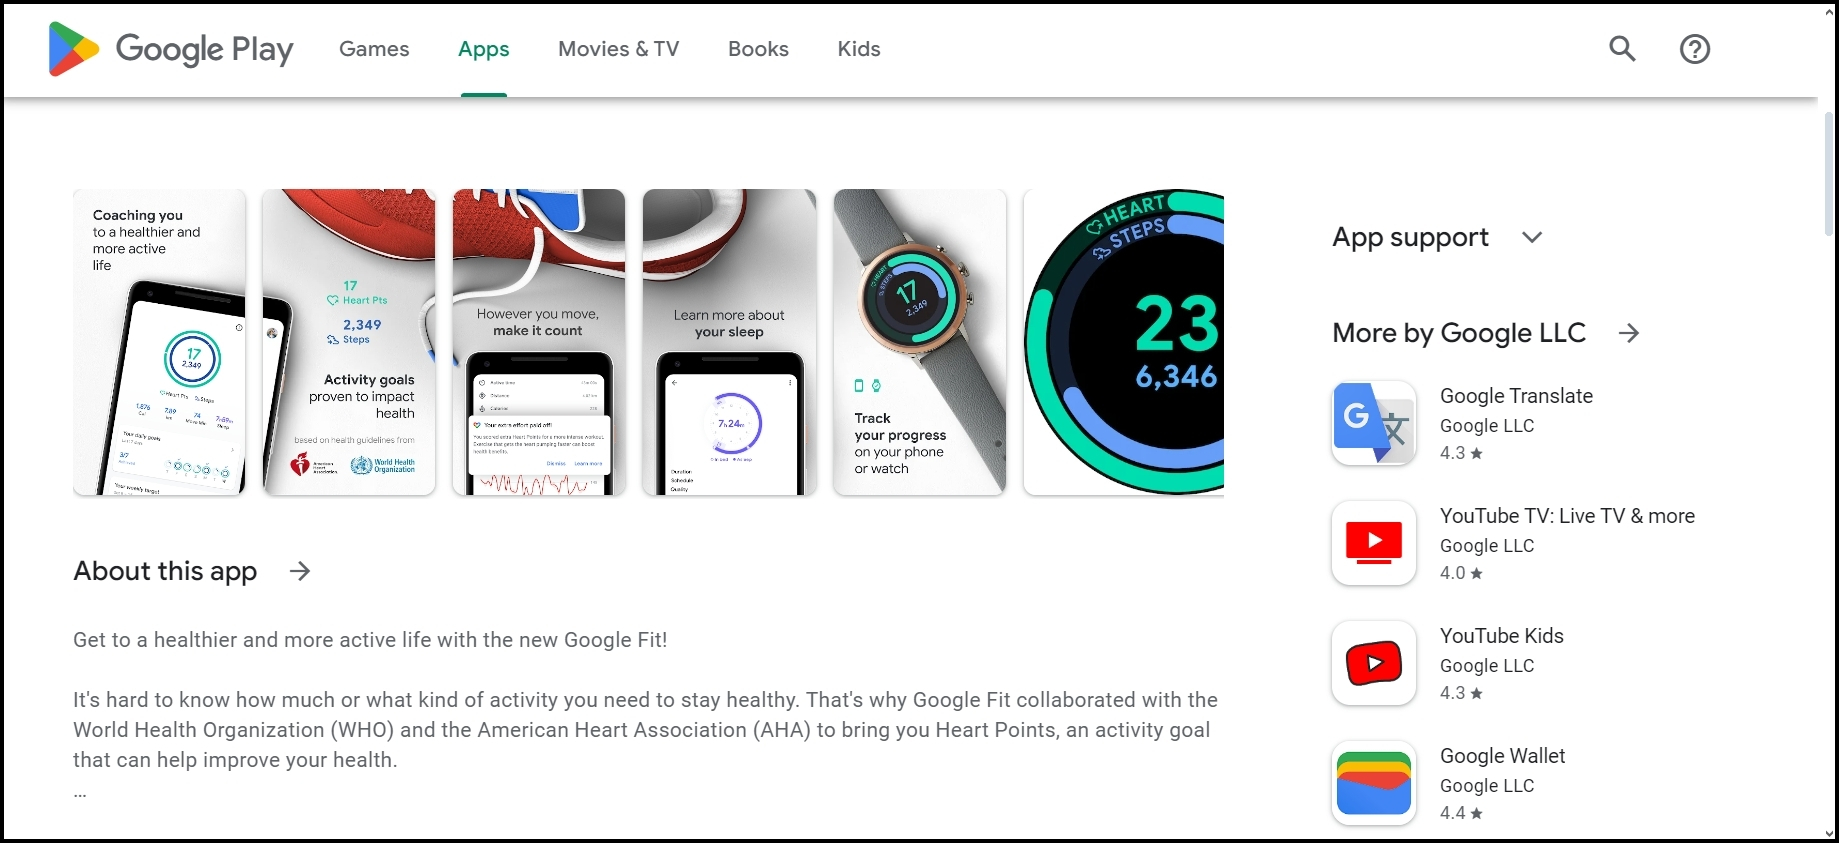This screenshot has width=1839, height=843.
Task: Open the Google Wallet listing title
Action: click(1502, 756)
